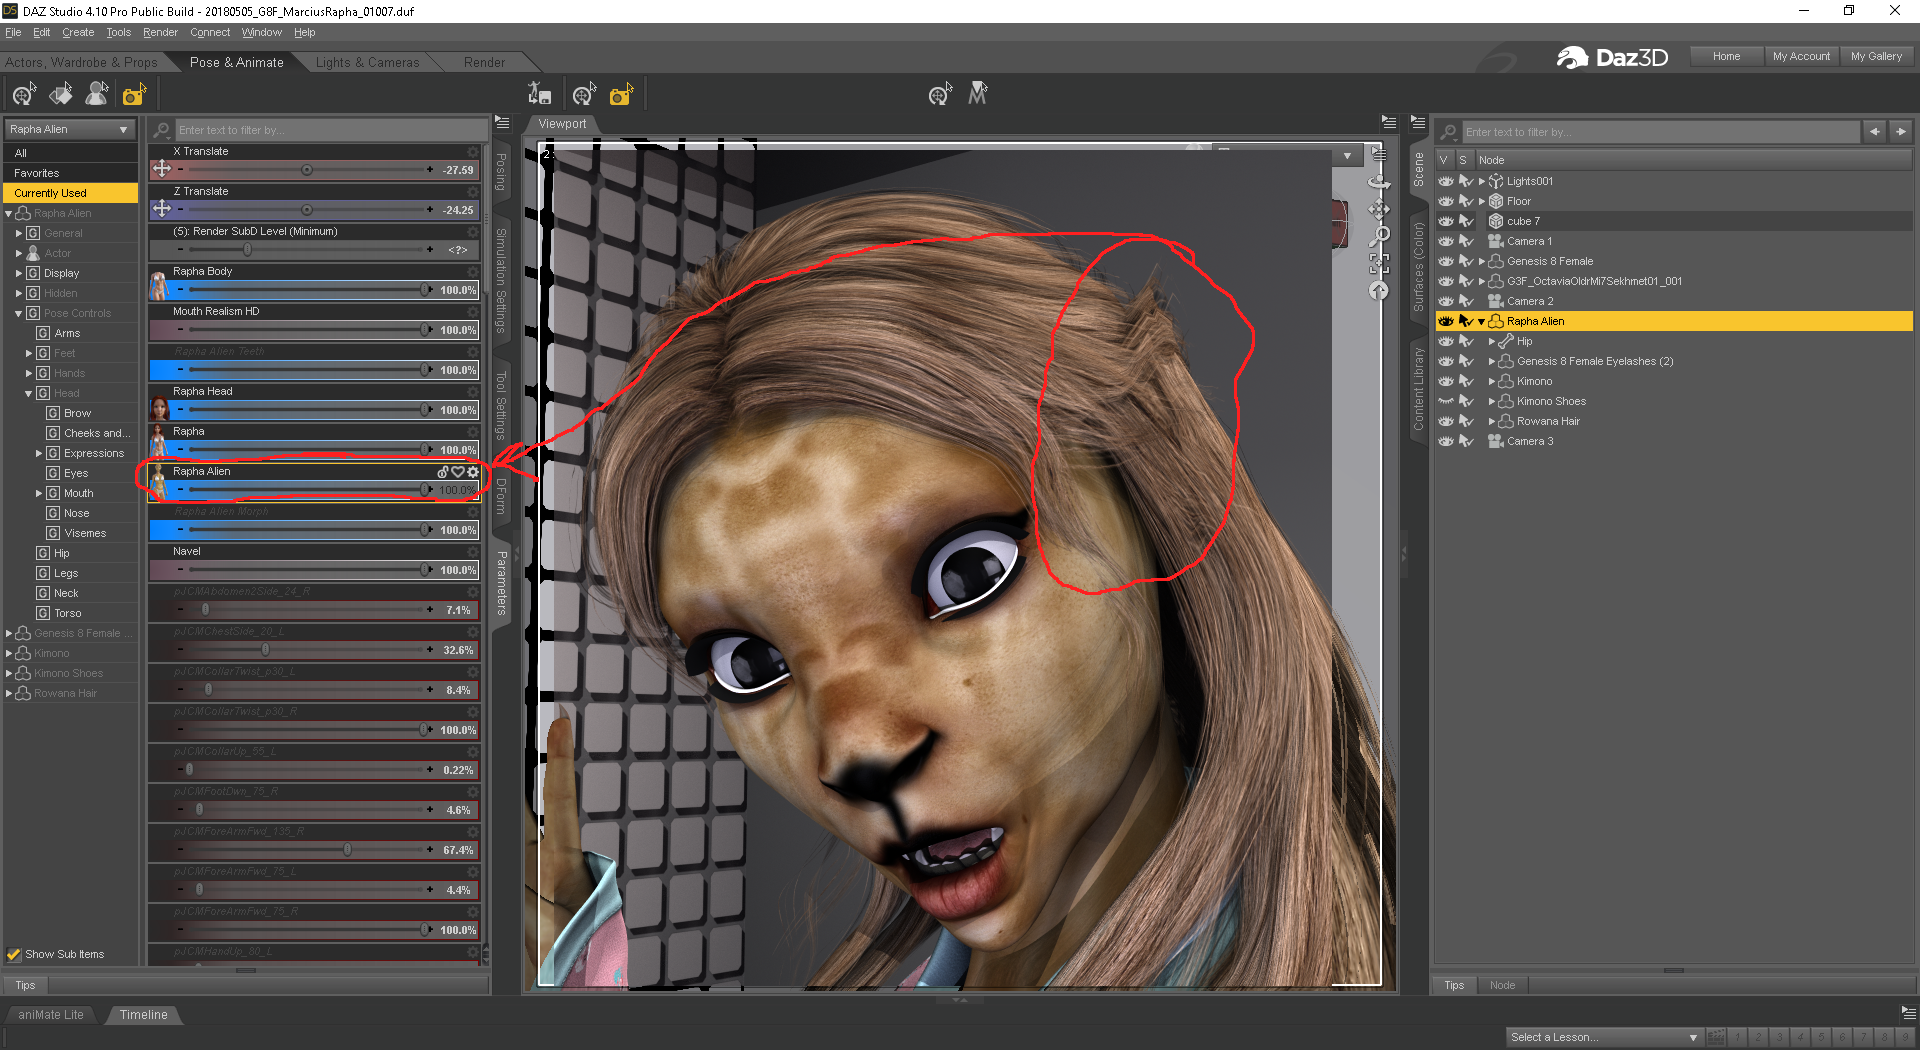Show the All parameters filter
This screenshot has height=1050, width=1920.
(x=70, y=153)
